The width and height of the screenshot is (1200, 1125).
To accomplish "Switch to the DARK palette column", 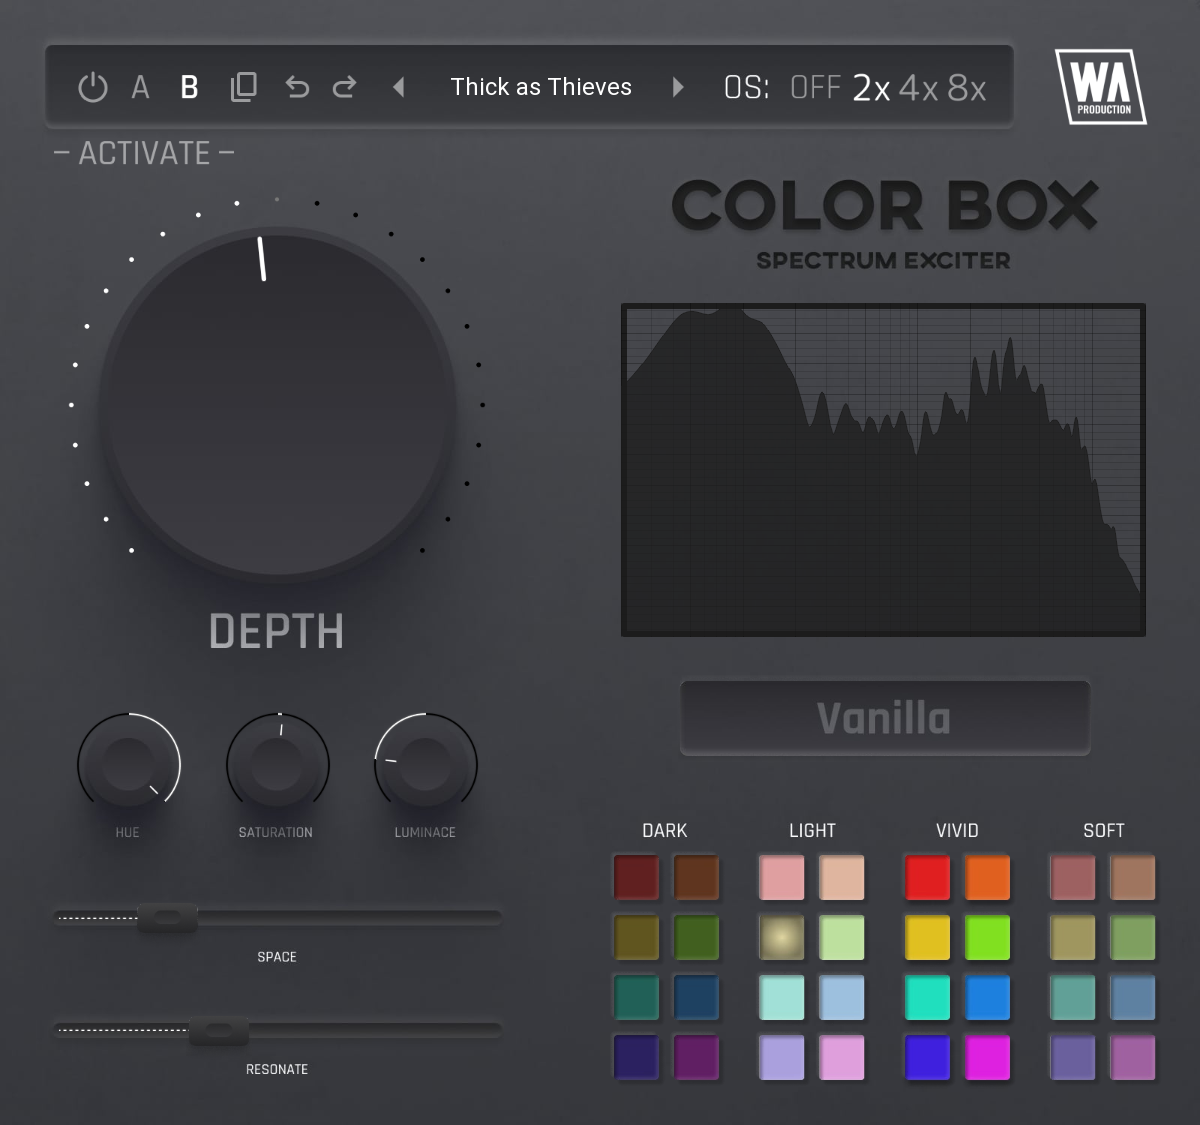I will (x=664, y=830).
